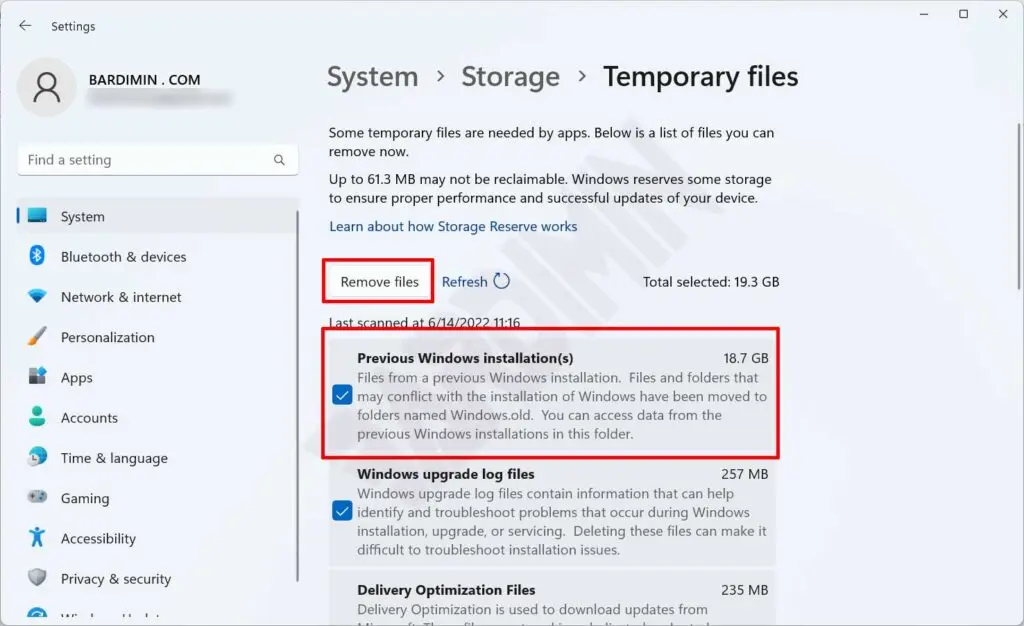Image resolution: width=1024 pixels, height=626 pixels.
Task: Navigate to System in breadcrumb
Action: pos(372,76)
